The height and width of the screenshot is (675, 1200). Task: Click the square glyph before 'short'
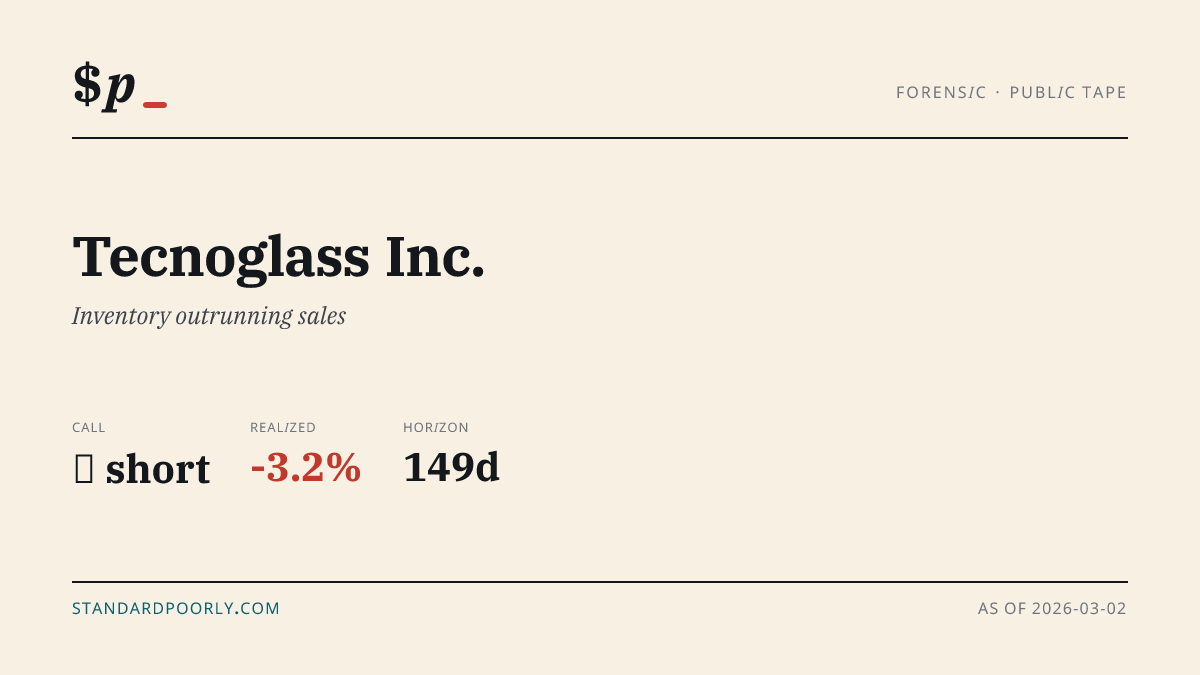point(84,469)
